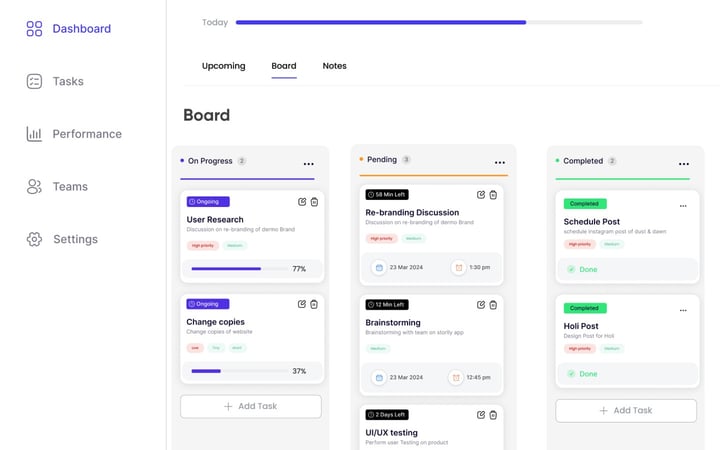Open Completed column options menu

pos(684,164)
